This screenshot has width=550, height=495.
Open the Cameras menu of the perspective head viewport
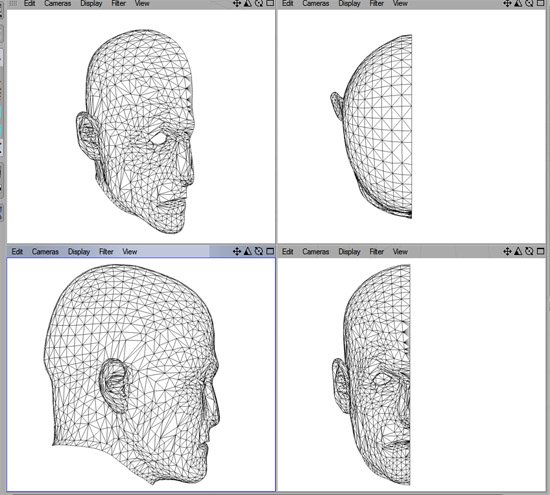coord(58,4)
